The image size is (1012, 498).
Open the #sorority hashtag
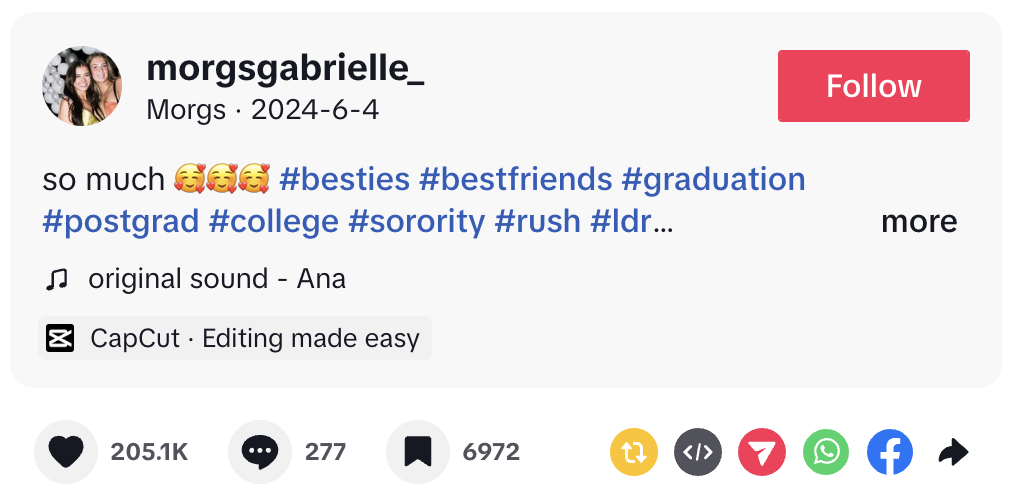coord(416,221)
